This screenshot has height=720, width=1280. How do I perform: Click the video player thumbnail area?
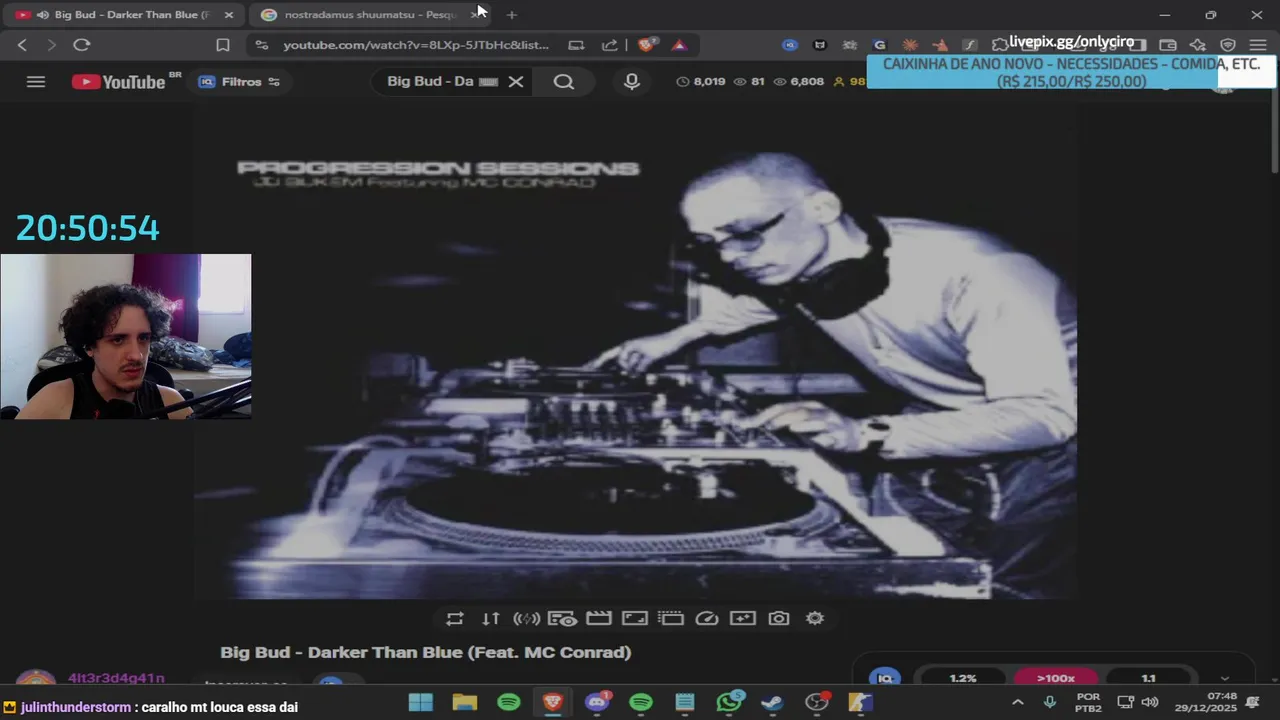[636, 350]
